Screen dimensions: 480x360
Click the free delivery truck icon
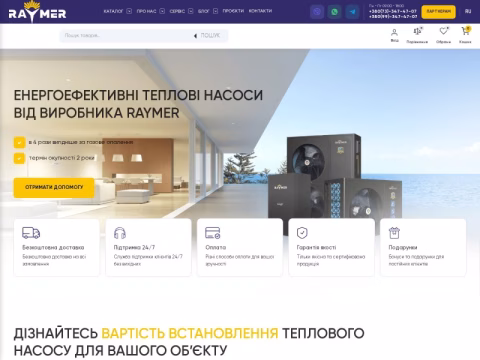tap(31, 233)
